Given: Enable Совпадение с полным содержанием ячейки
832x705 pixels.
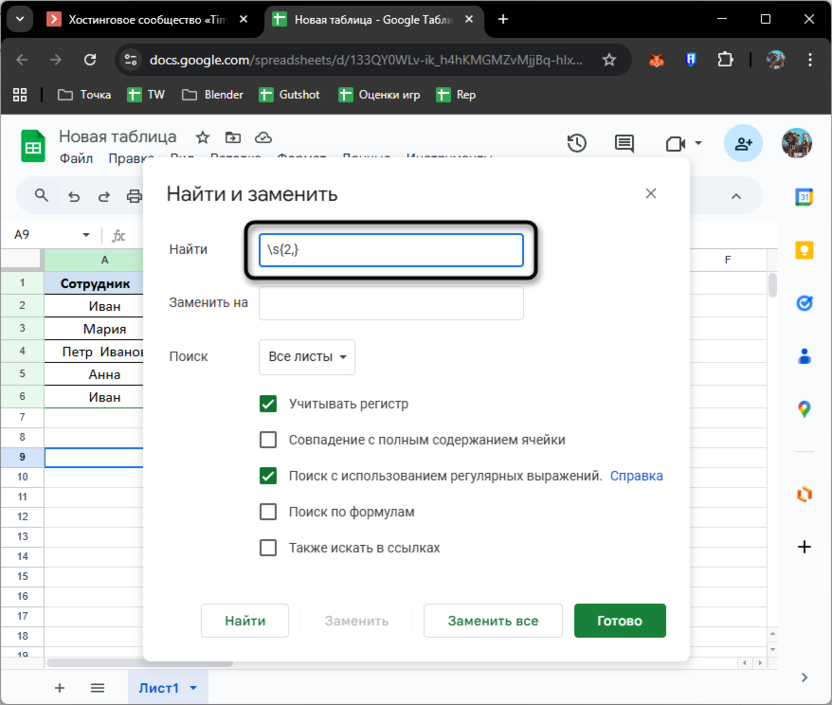Looking at the screenshot, I should [268, 440].
